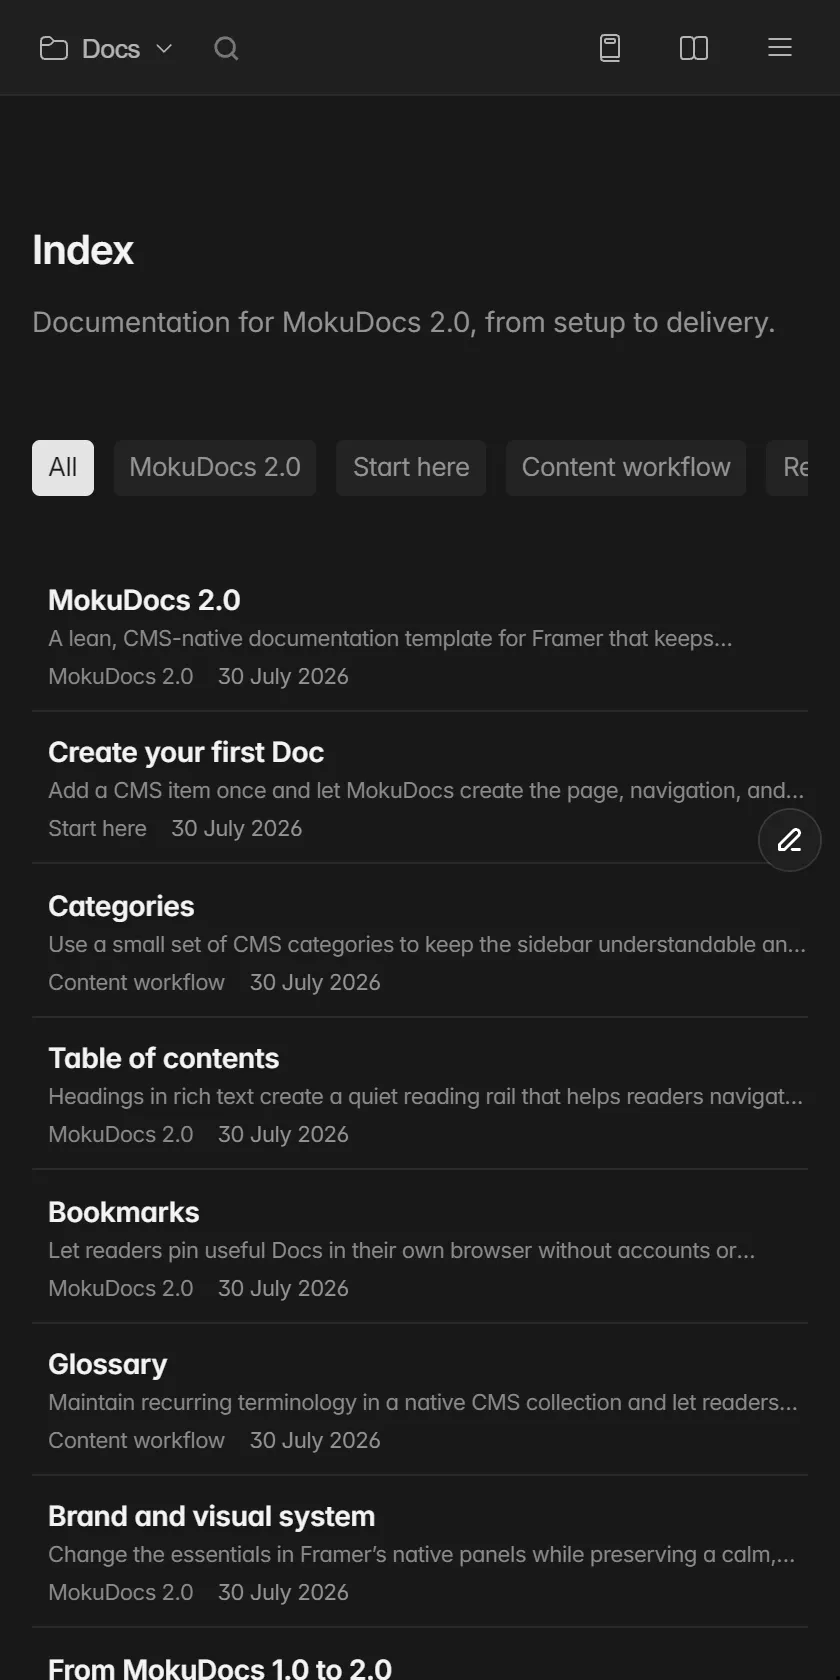This screenshot has width=840, height=1680.
Task: Open Brand and visual system doc
Action: point(420,1552)
